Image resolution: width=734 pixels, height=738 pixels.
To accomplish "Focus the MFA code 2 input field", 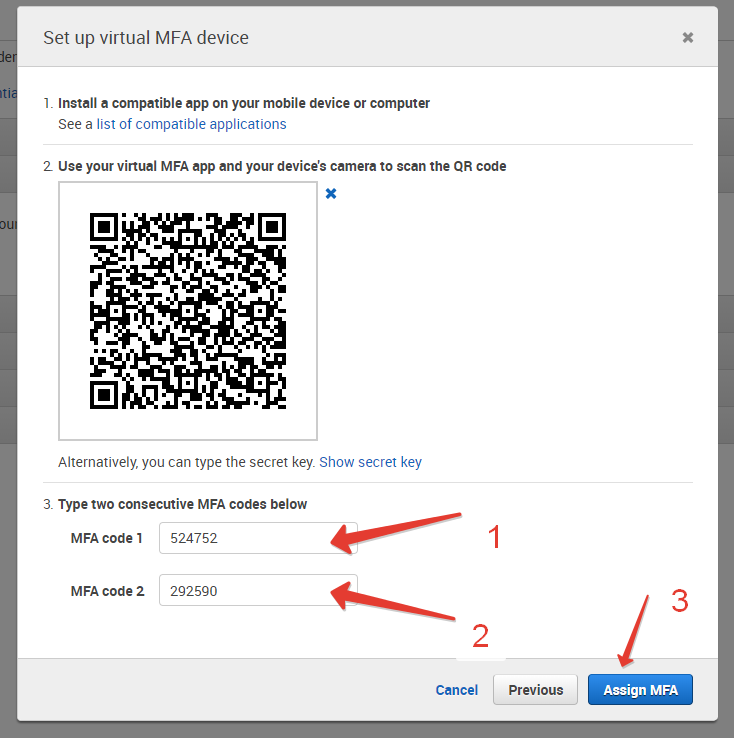I will tap(258, 590).
